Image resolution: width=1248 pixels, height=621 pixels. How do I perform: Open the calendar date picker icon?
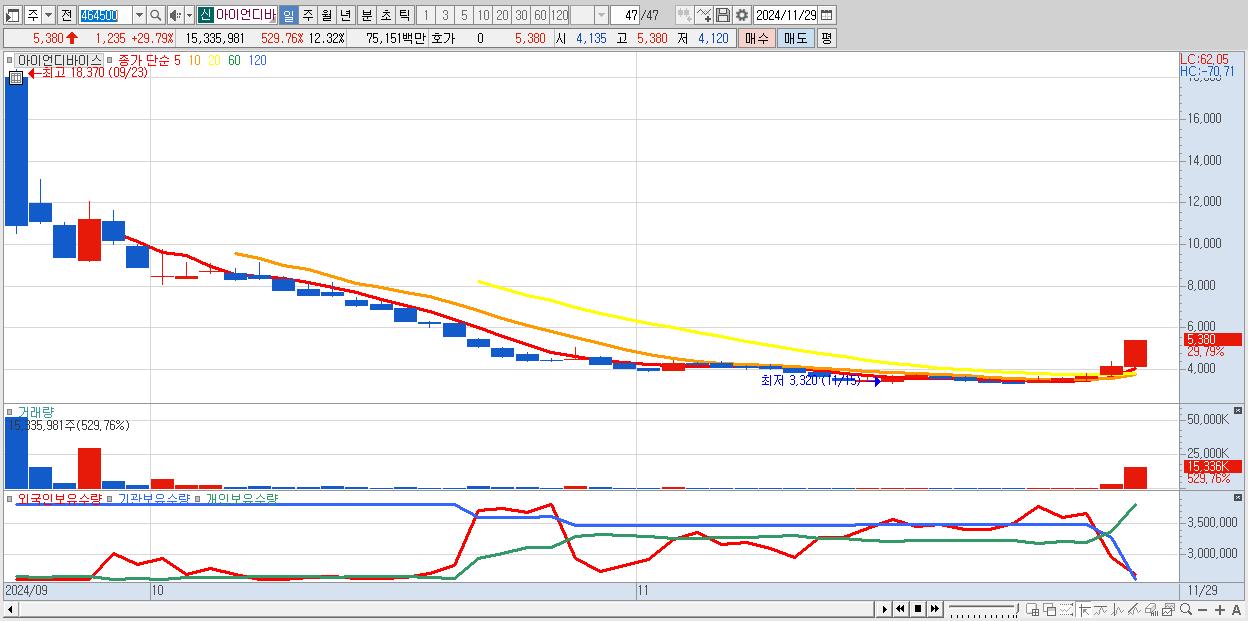(x=827, y=15)
